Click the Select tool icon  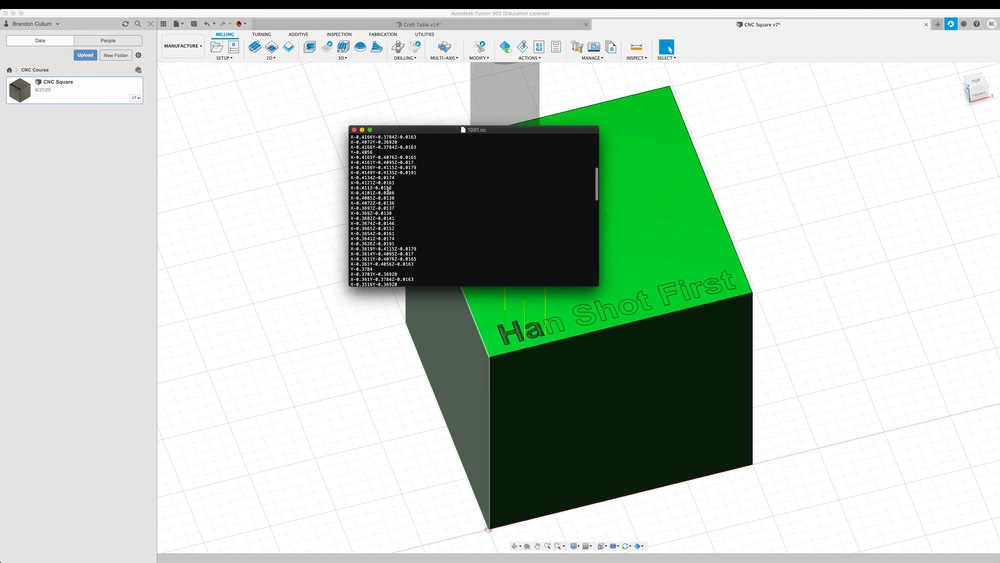666,46
